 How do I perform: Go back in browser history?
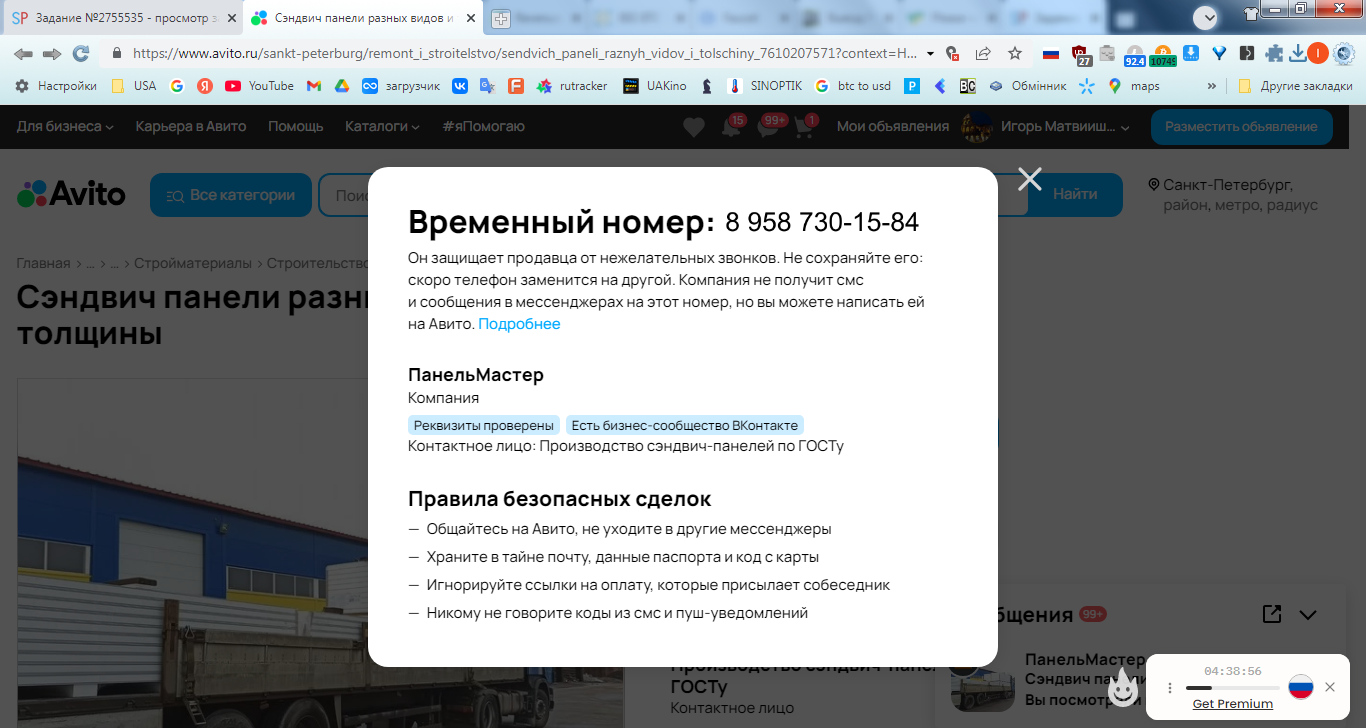tap(22, 53)
